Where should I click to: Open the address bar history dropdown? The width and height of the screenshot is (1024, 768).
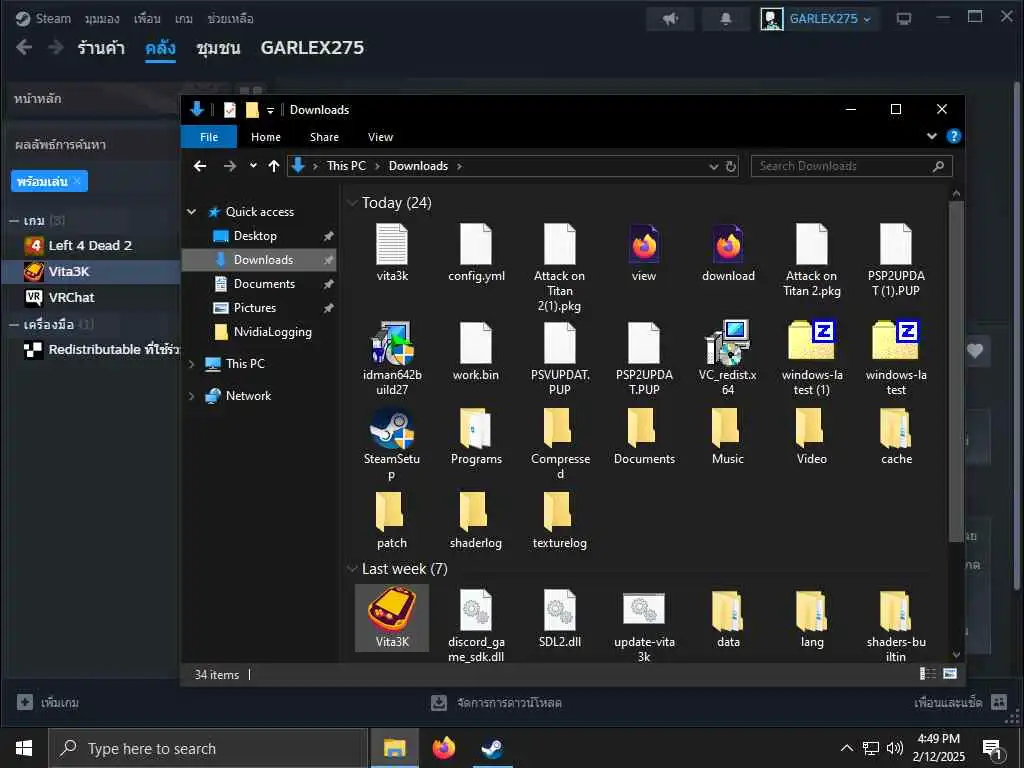pos(713,167)
